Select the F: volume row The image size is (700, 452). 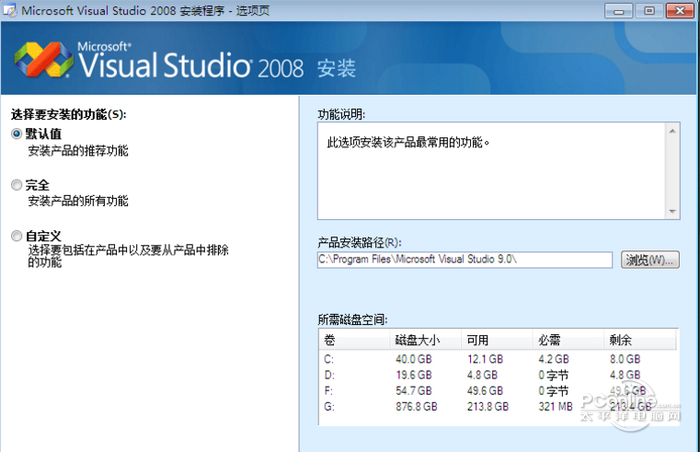pos(499,391)
